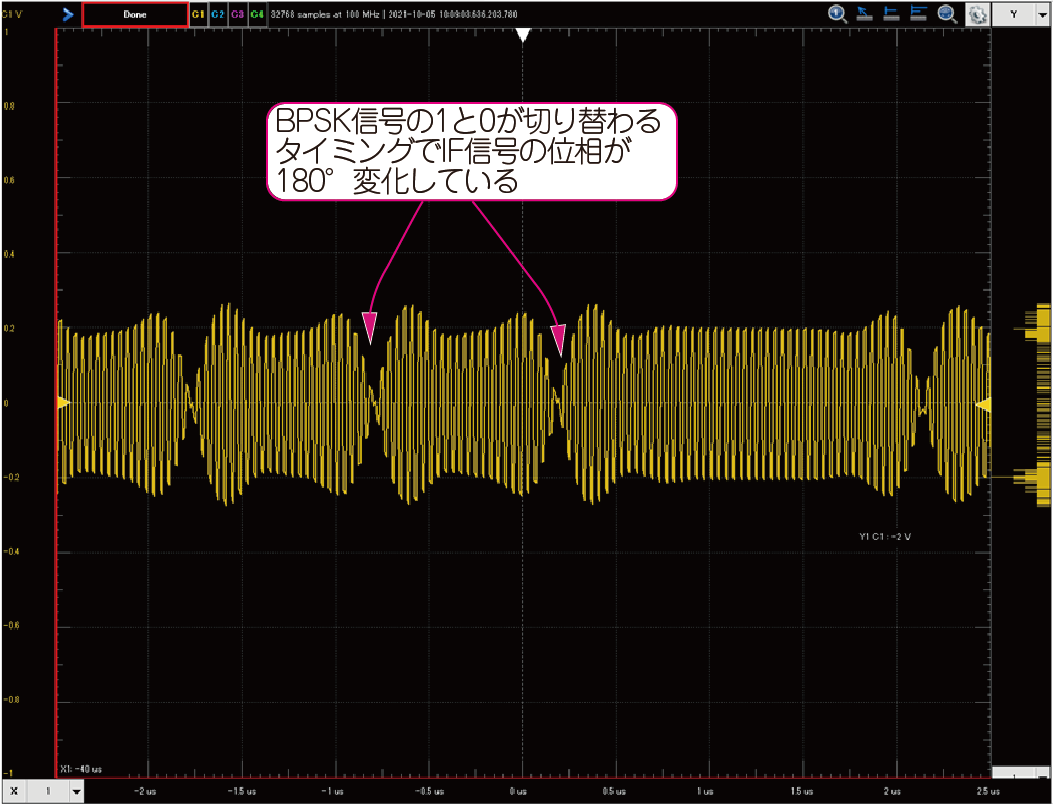
Task: Click the double horizontal bar cursor icon
Action: (919, 15)
